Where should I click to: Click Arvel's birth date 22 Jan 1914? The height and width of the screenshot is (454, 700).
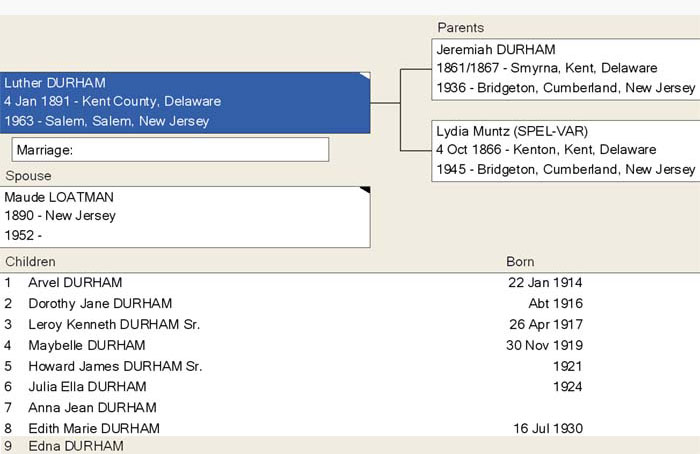point(545,283)
